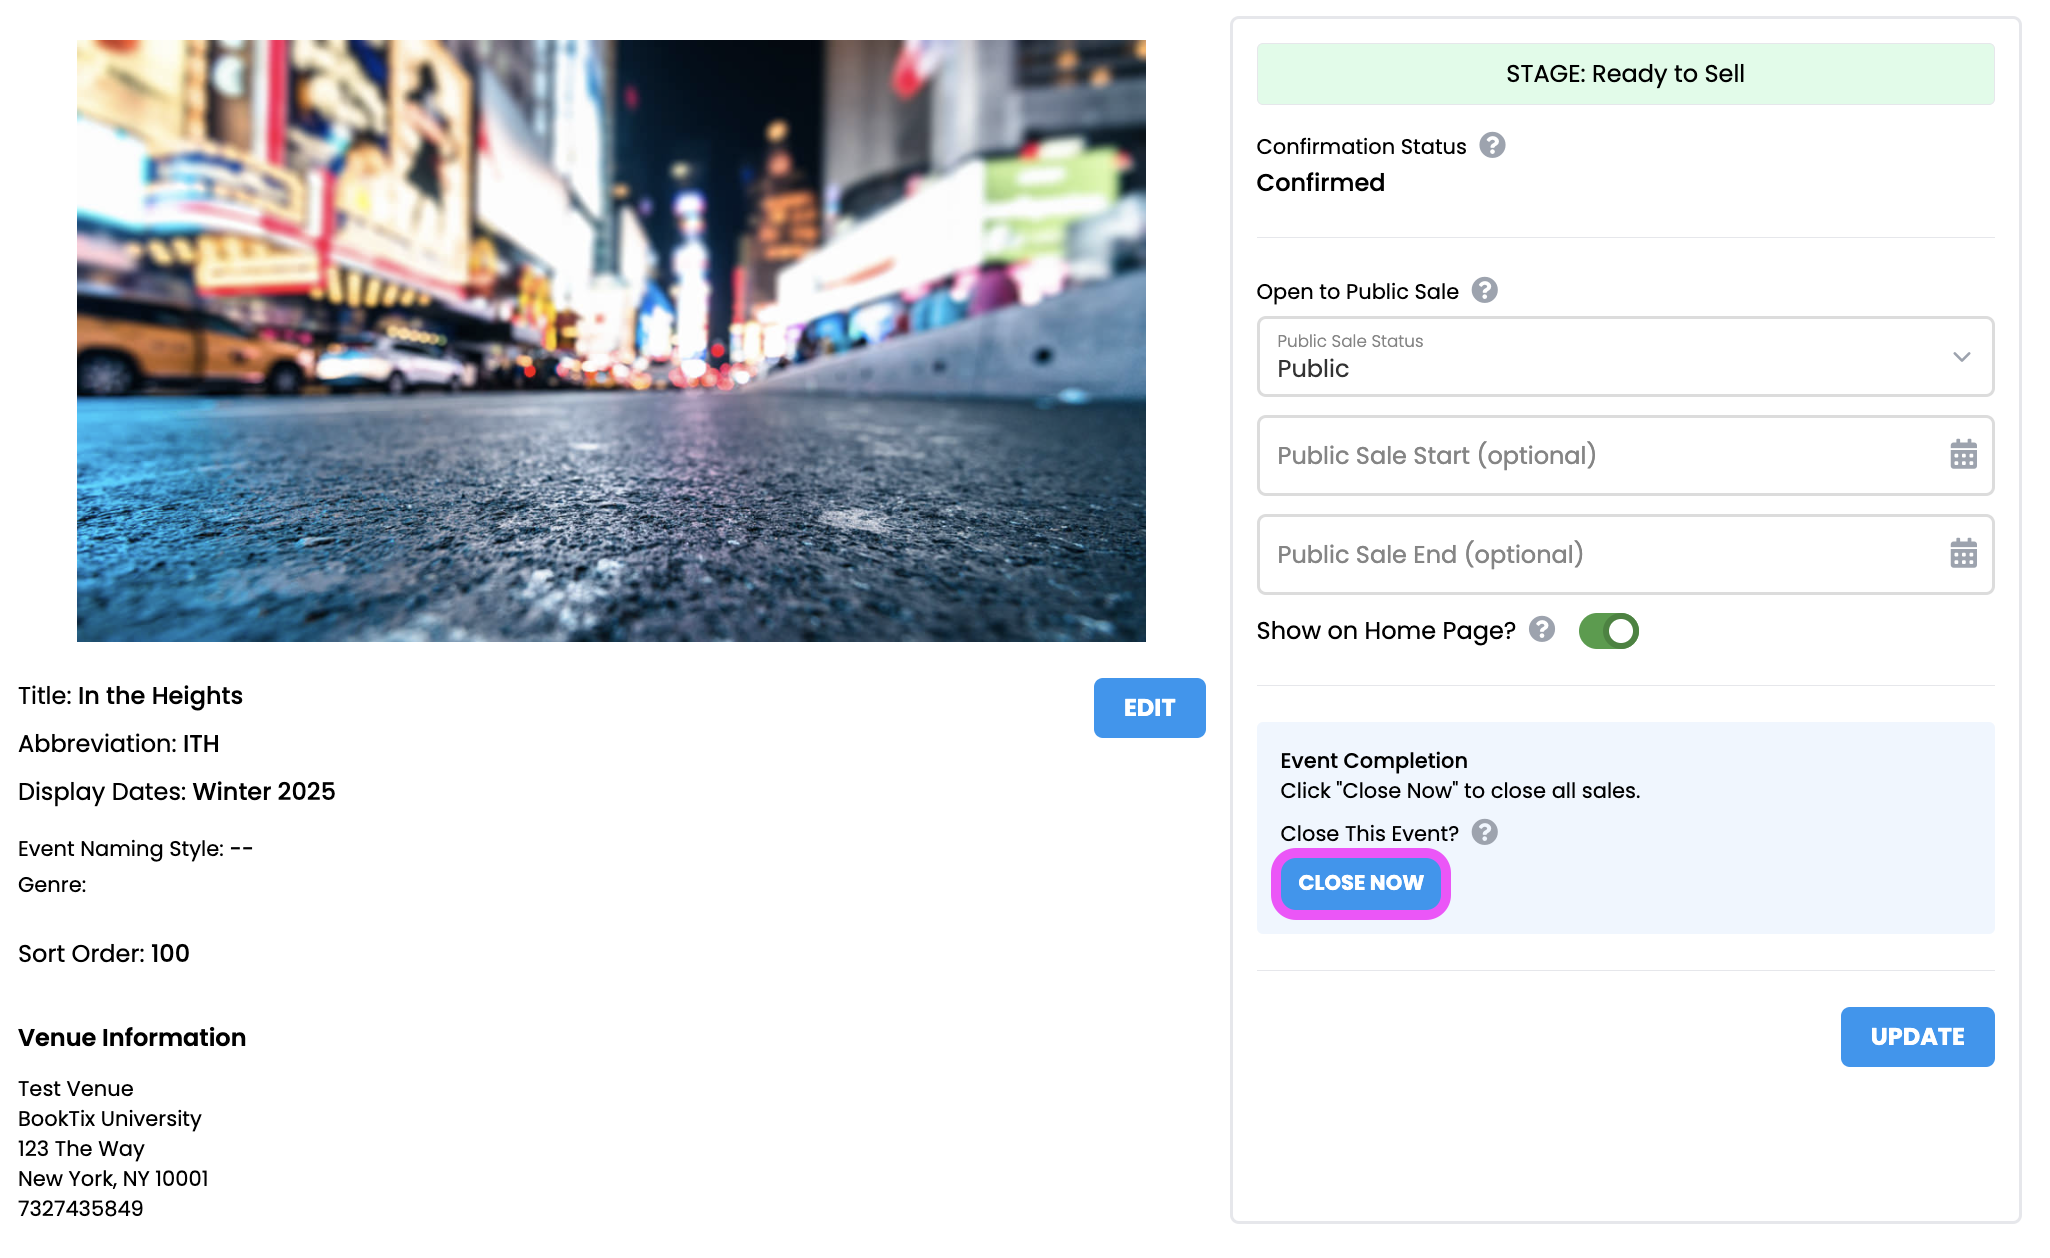Click the Edit button

point(1149,708)
